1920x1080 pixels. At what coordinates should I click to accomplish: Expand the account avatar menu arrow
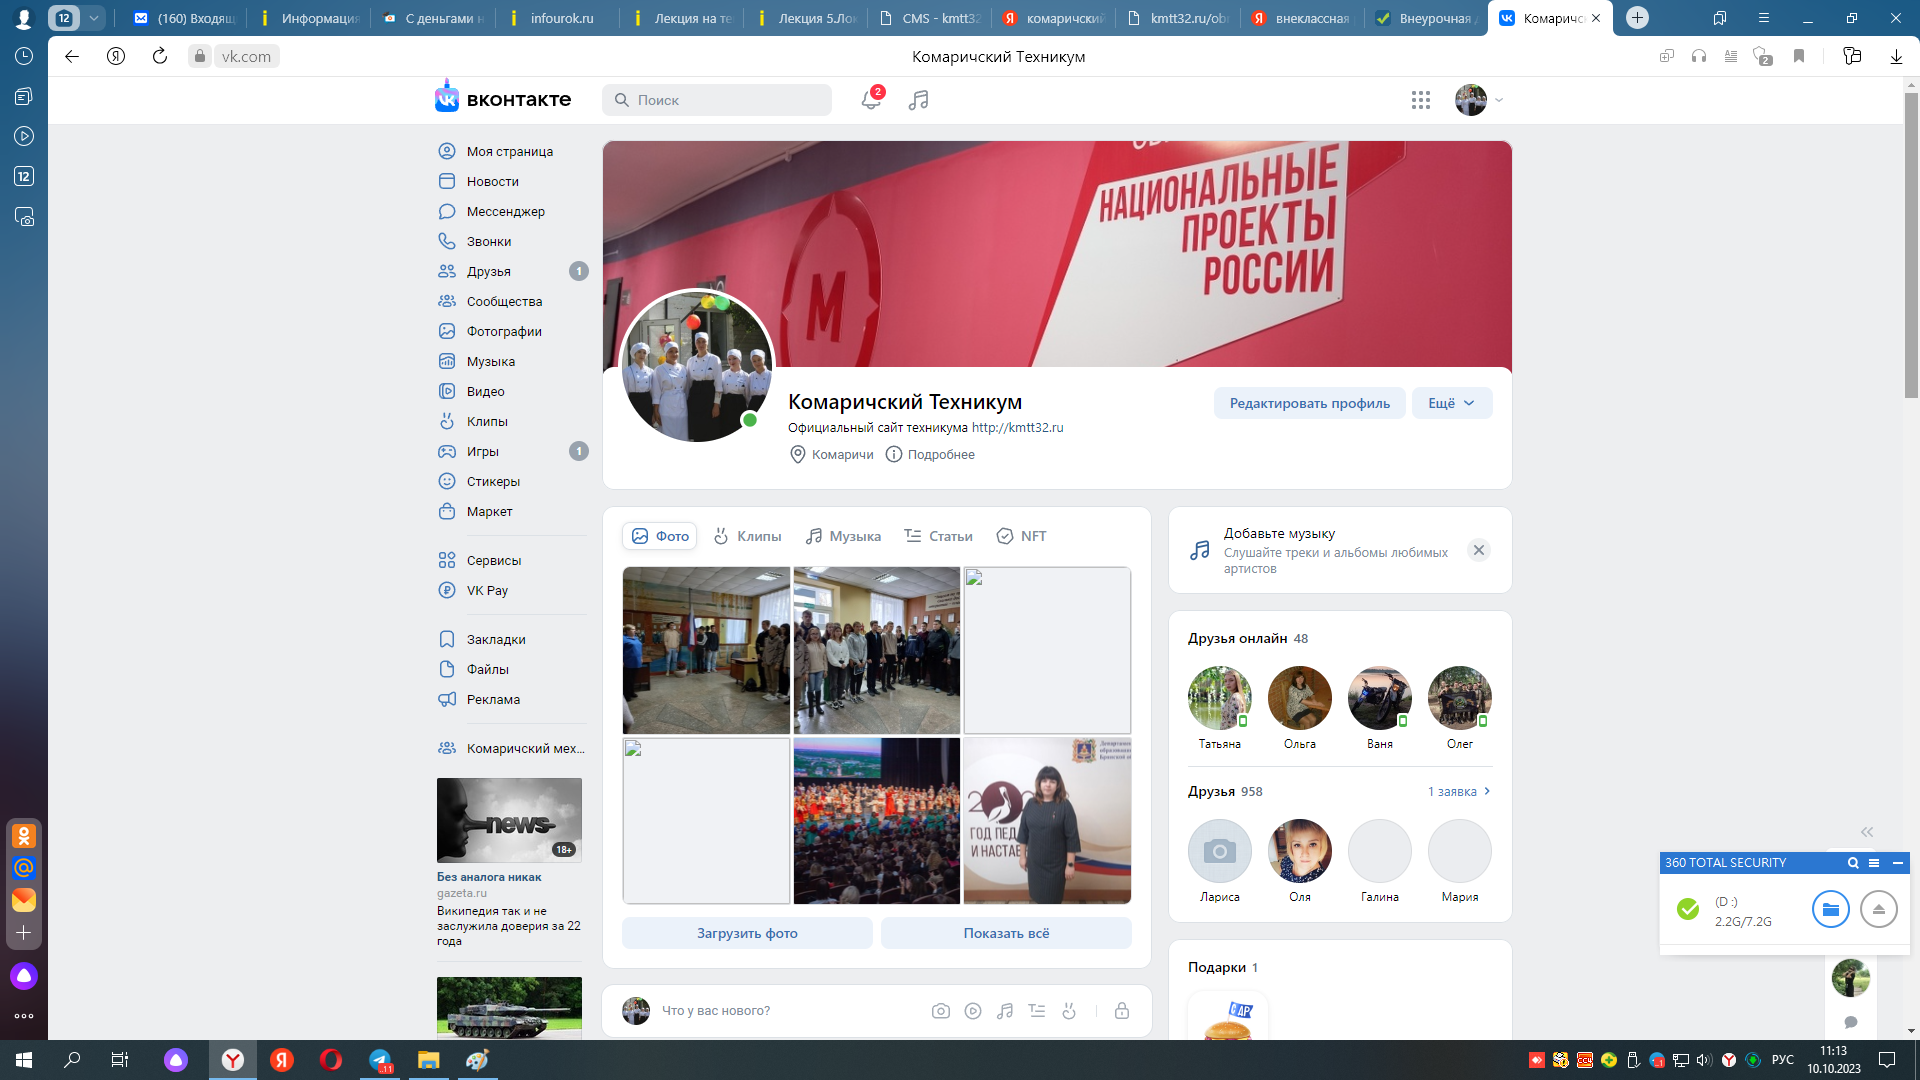click(x=1499, y=100)
